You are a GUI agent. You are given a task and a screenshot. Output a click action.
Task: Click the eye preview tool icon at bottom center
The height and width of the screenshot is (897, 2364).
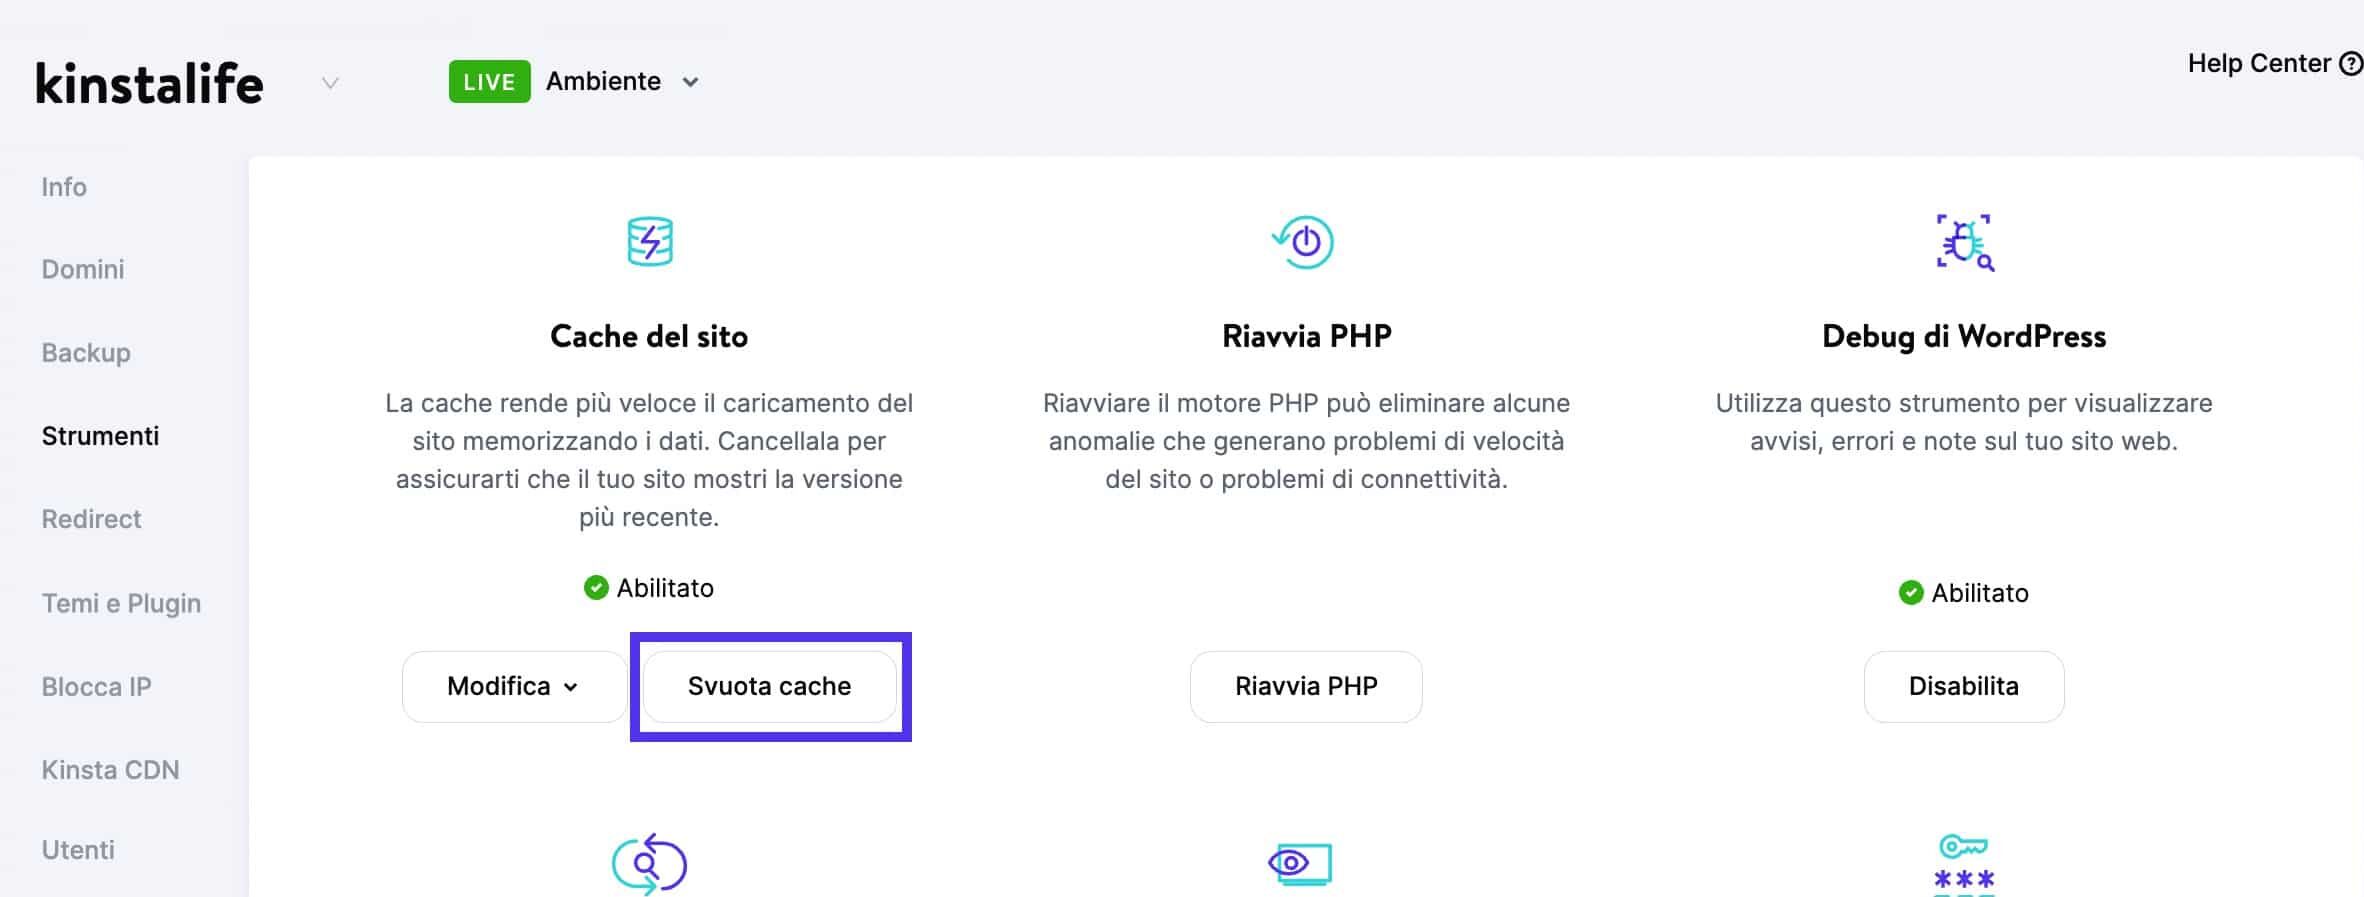[1303, 862]
